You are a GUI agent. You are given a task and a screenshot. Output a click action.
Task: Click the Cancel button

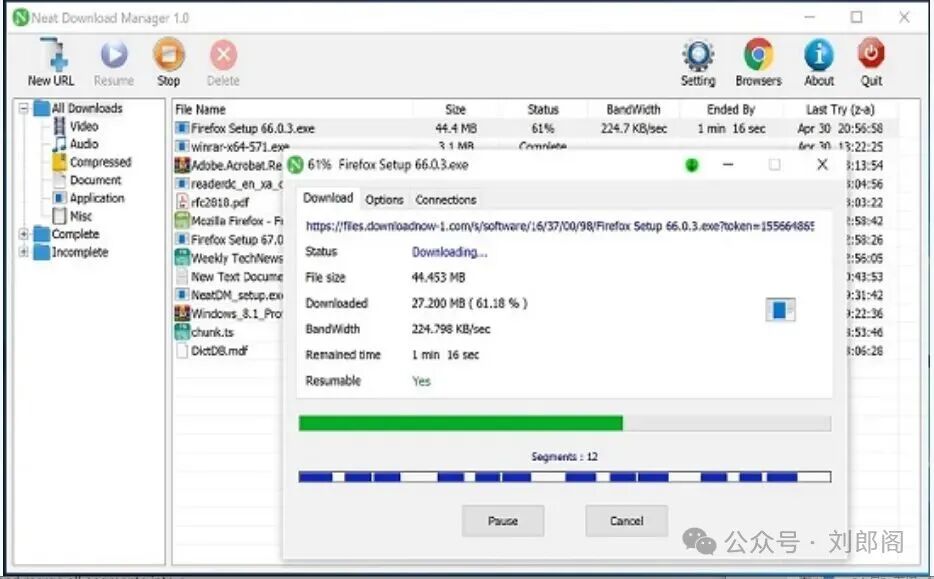coord(626,521)
